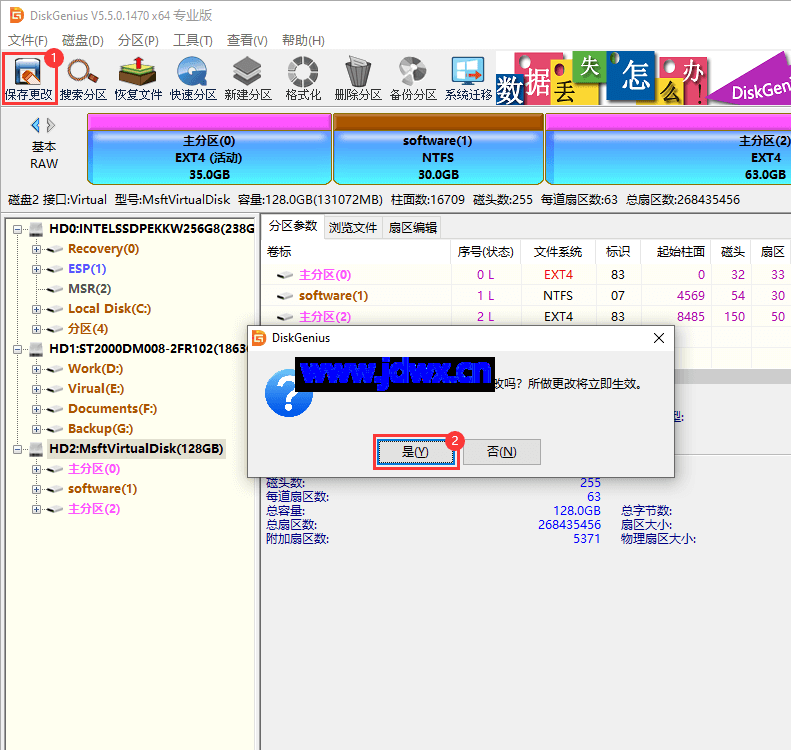Image resolution: width=791 pixels, height=750 pixels.
Task: Click the New Partition (新建分区) icon
Action: coord(248,79)
